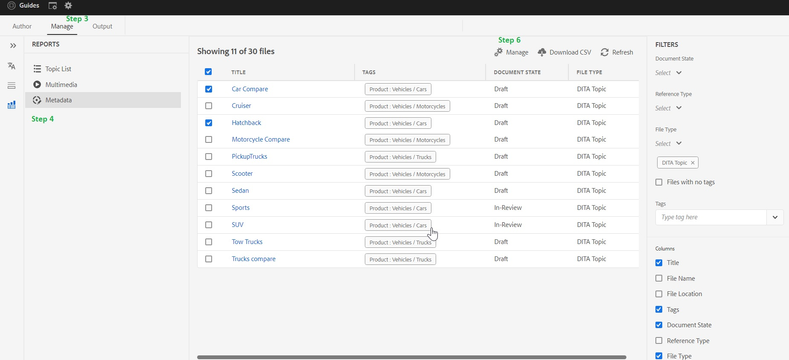
Task: Open the Reference Type filter dropdown
Action: coord(669,108)
